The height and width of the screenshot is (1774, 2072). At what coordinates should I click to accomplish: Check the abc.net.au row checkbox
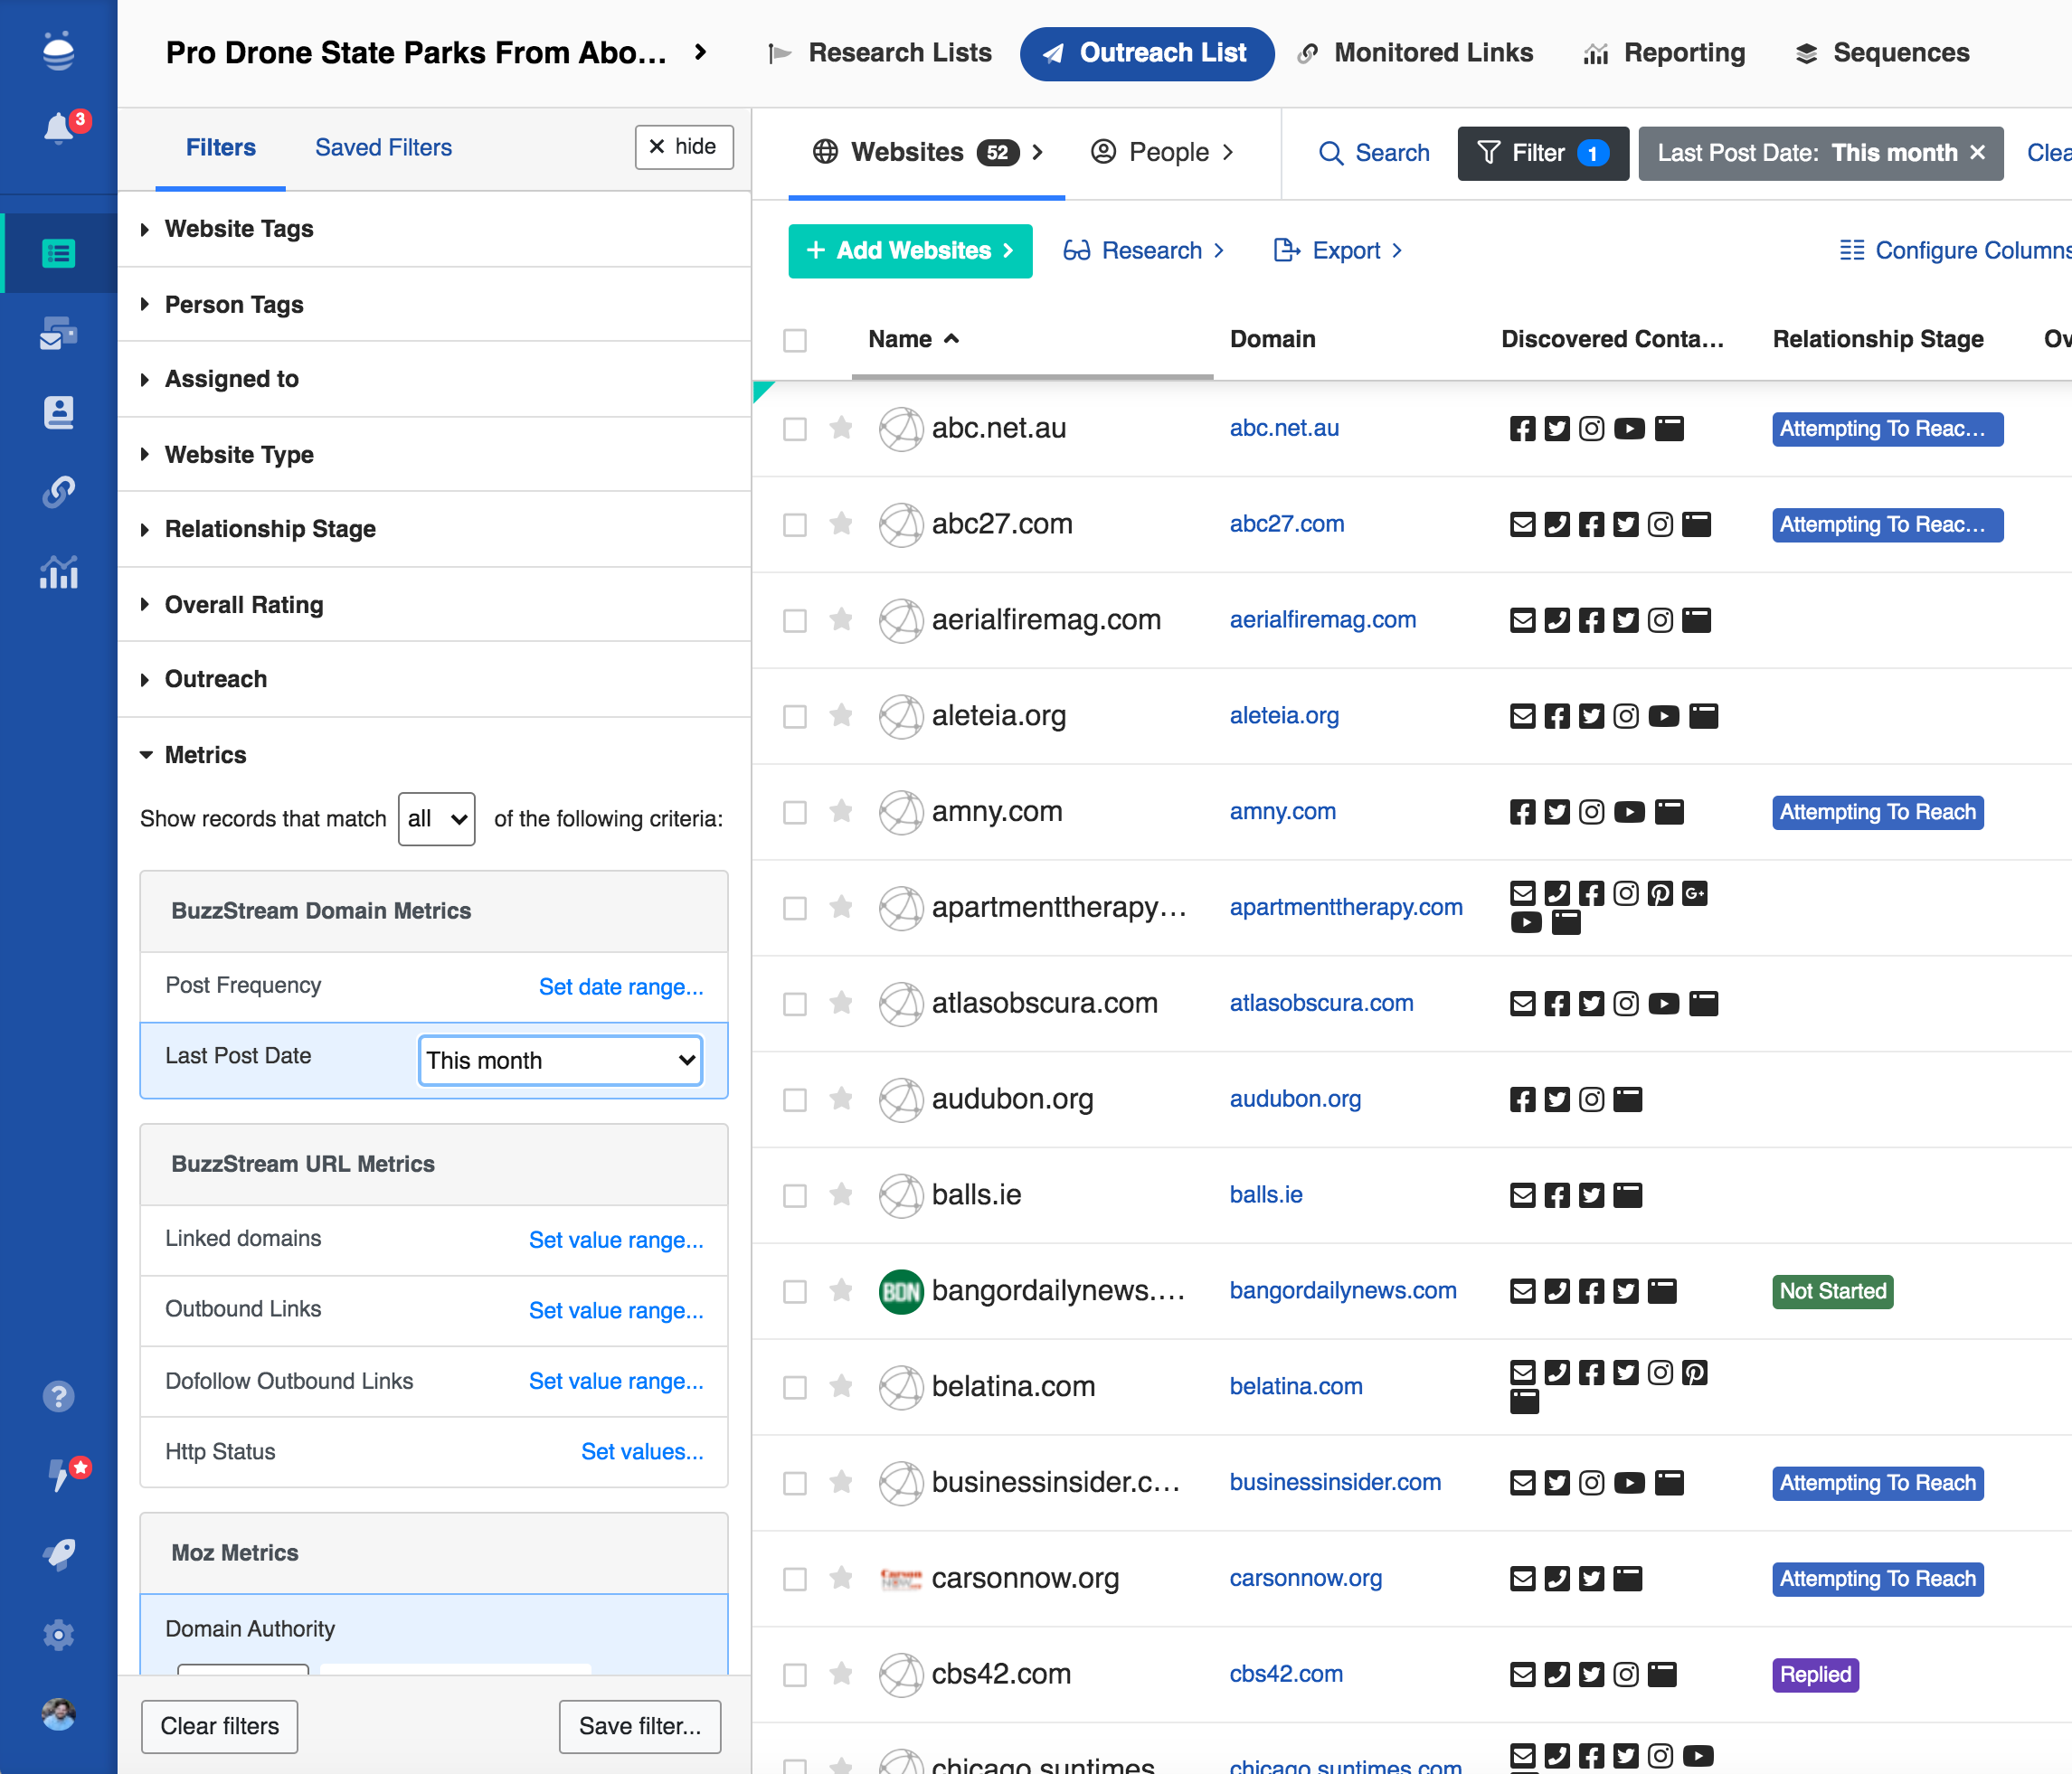point(795,429)
